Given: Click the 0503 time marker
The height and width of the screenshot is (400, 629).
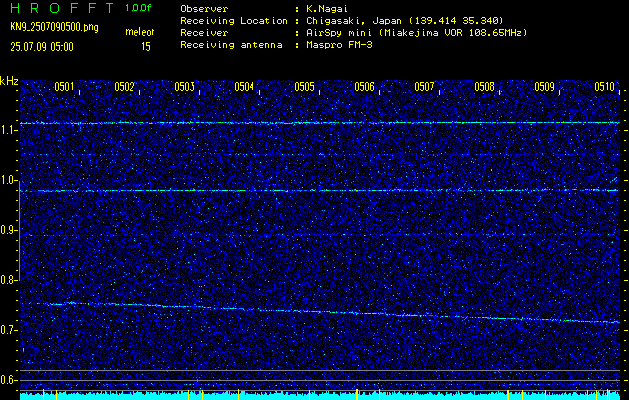Looking at the screenshot, I should click(185, 87).
